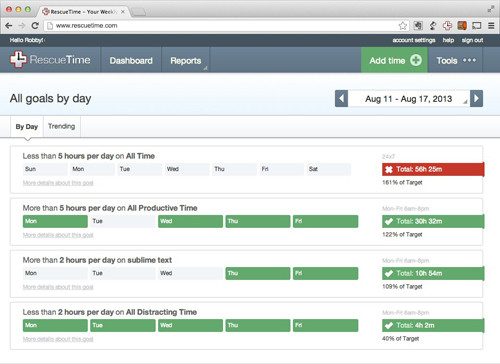Select Thu in All Time goal
Viewport: 500px width, 364px height.
234,169
